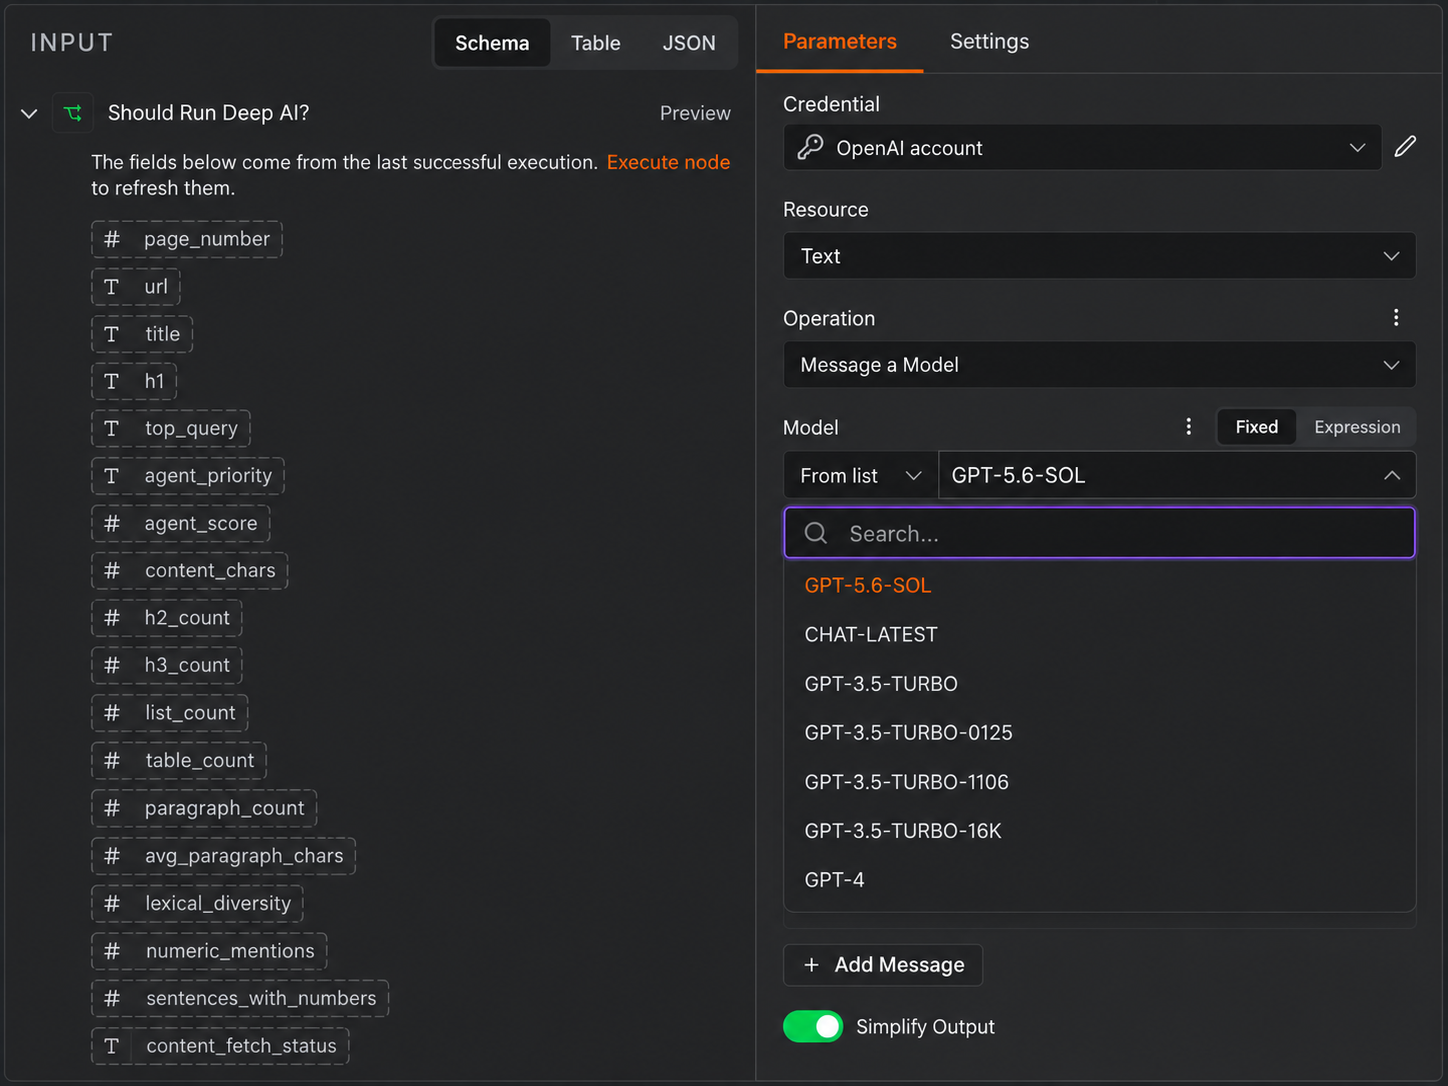Image resolution: width=1448 pixels, height=1086 pixels.
Task: Click the T icon beside top_query
Action: click(x=112, y=429)
